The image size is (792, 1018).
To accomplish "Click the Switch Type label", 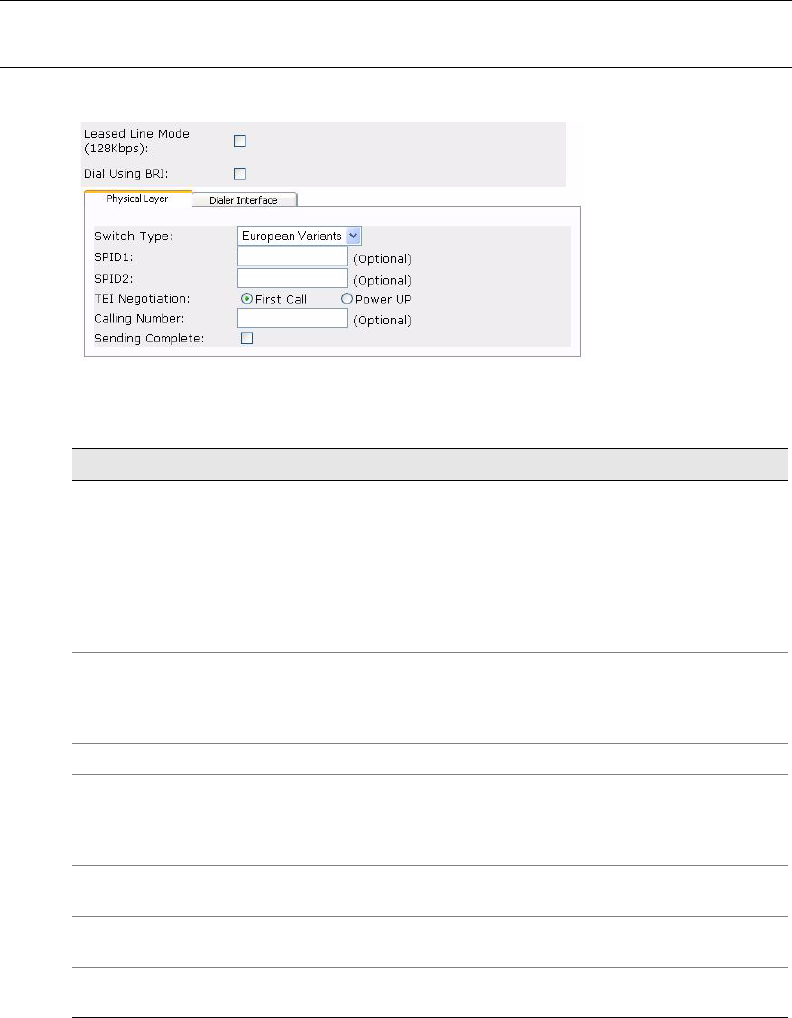I will click(x=134, y=236).
